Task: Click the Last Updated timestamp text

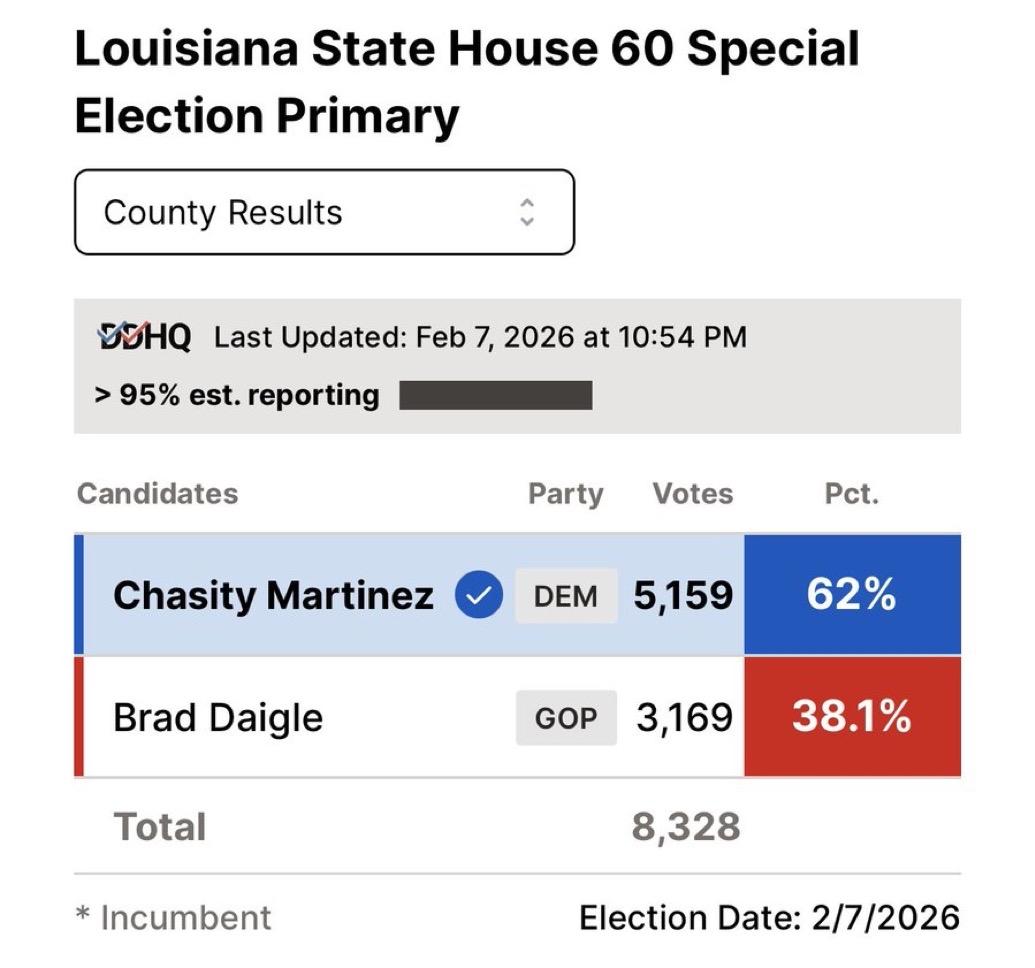Action: point(480,337)
